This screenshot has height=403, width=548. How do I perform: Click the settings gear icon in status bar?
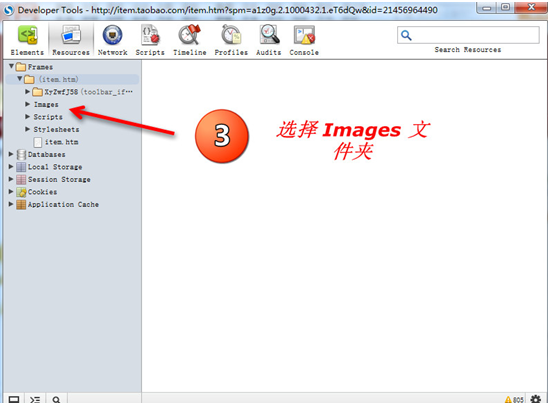point(535,399)
